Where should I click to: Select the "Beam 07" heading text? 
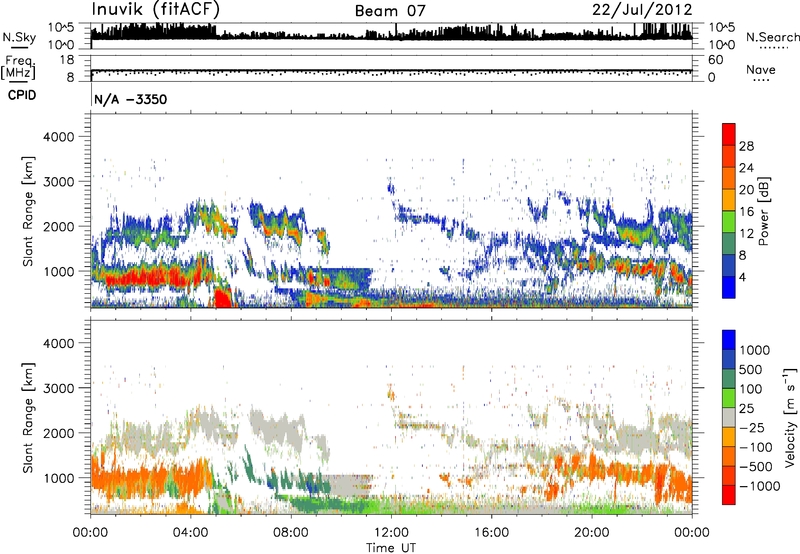390,11
